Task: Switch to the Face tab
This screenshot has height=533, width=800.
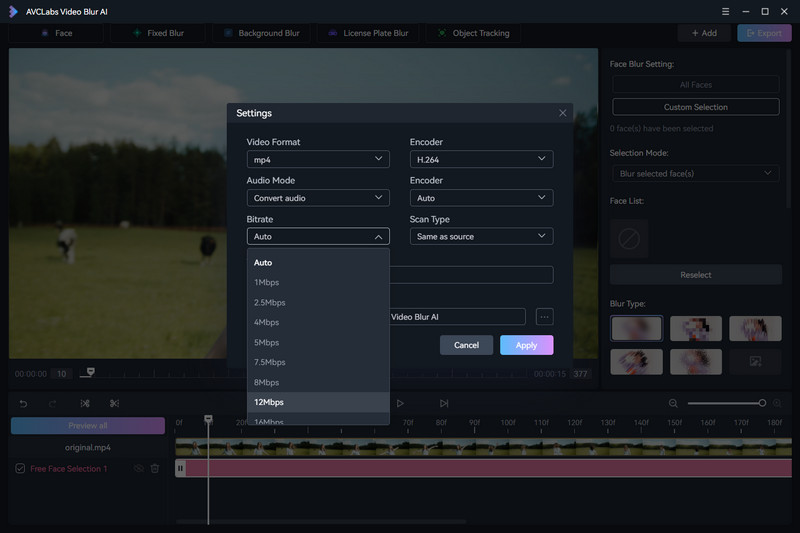Action: [x=56, y=33]
